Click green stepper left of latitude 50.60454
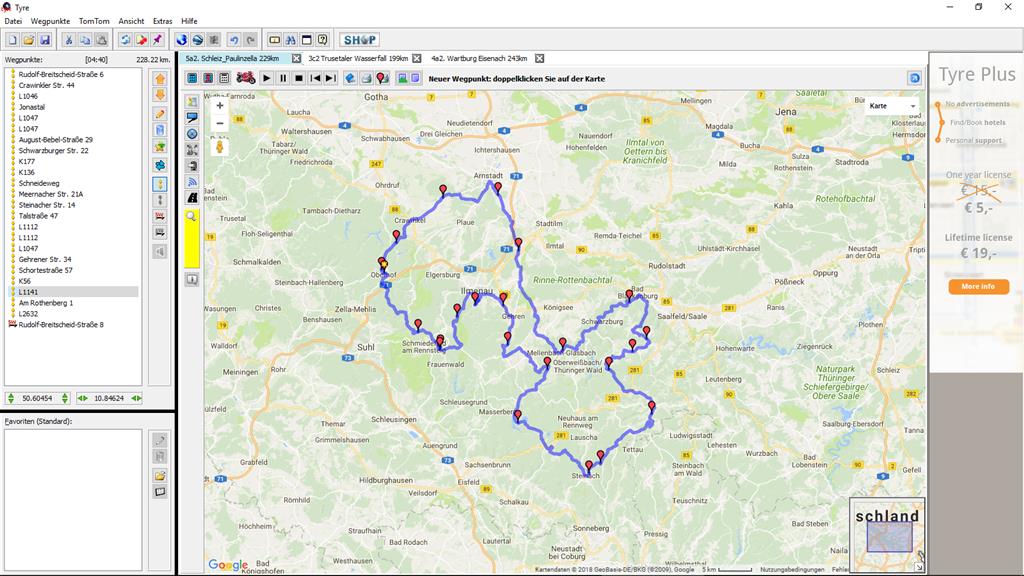The width and height of the screenshot is (1024, 576). point(11,398)
